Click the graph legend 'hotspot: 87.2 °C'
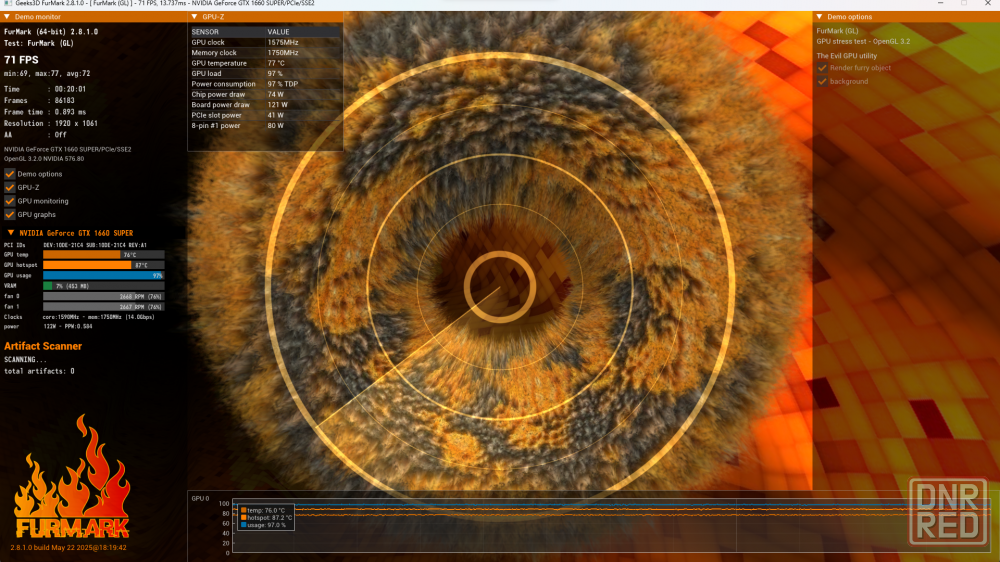 (x=266, y=518)
